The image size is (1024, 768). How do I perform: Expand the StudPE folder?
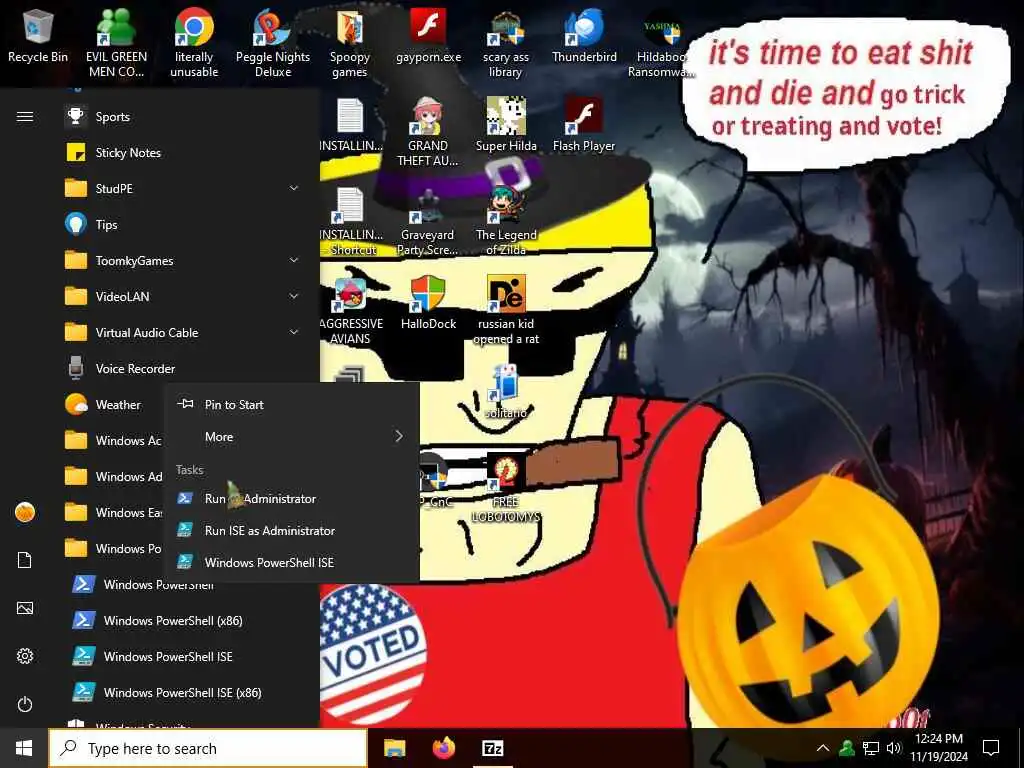[294, 188]
